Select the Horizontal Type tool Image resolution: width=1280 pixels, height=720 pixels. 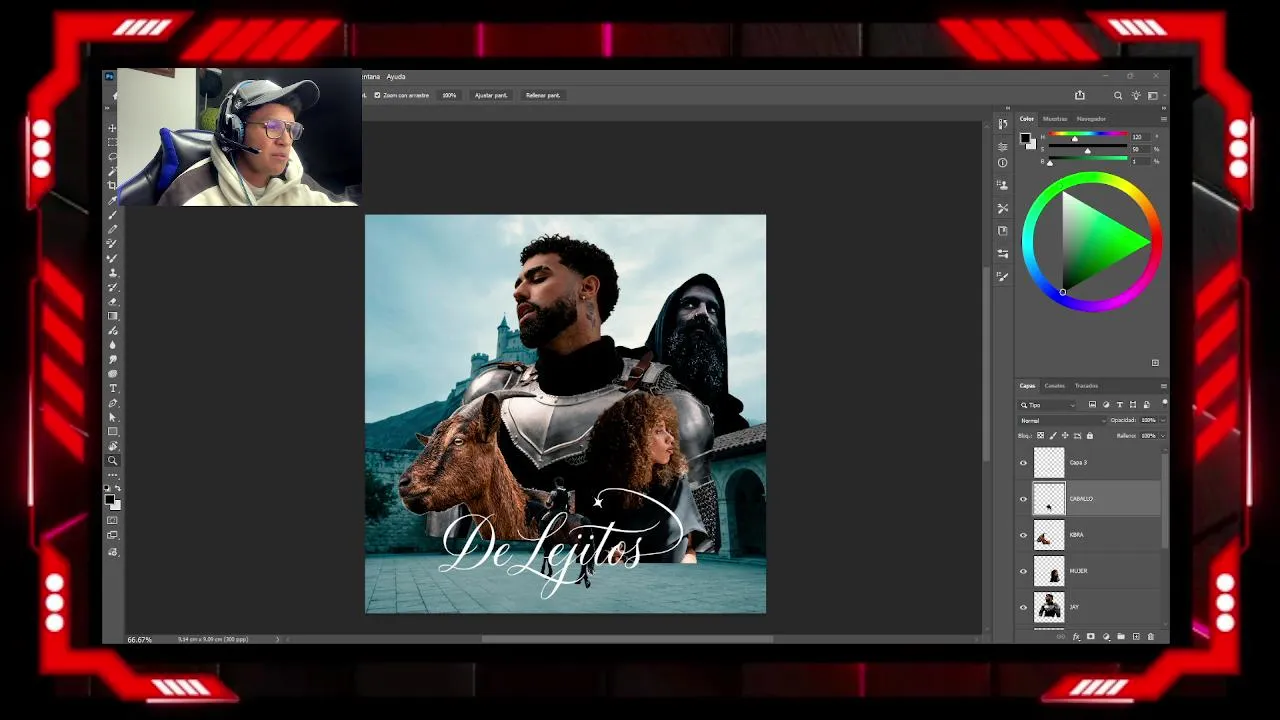point(112,388)
